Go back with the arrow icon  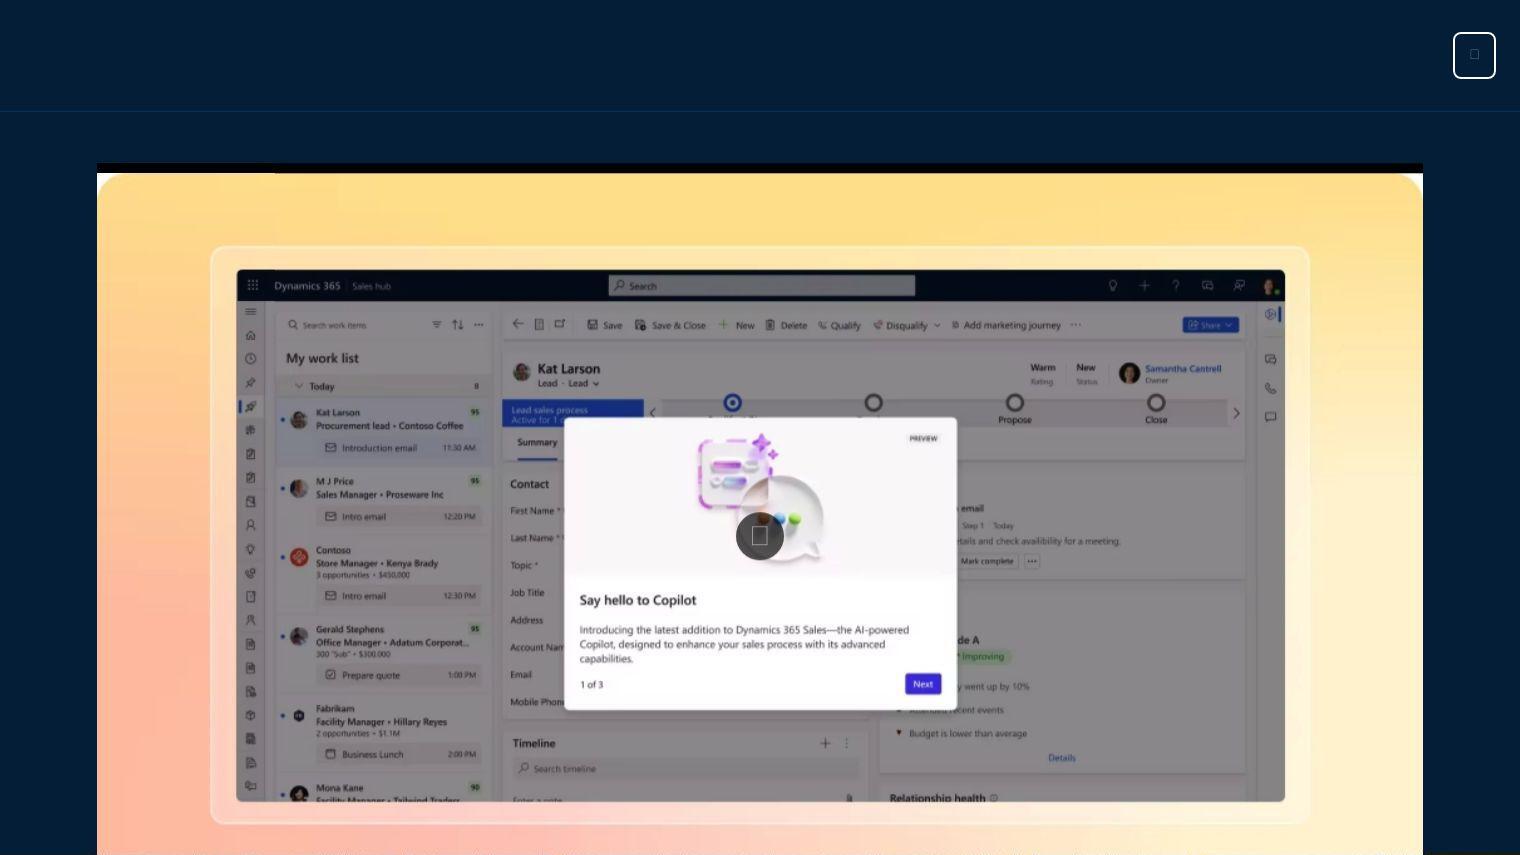(x=518, y=324)
